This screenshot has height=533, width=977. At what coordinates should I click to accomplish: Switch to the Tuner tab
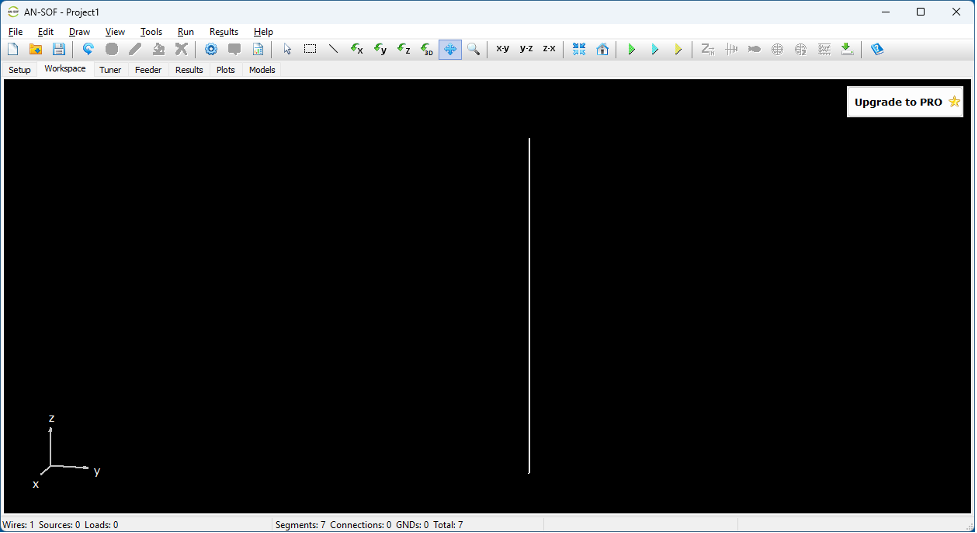pos(110,70)
